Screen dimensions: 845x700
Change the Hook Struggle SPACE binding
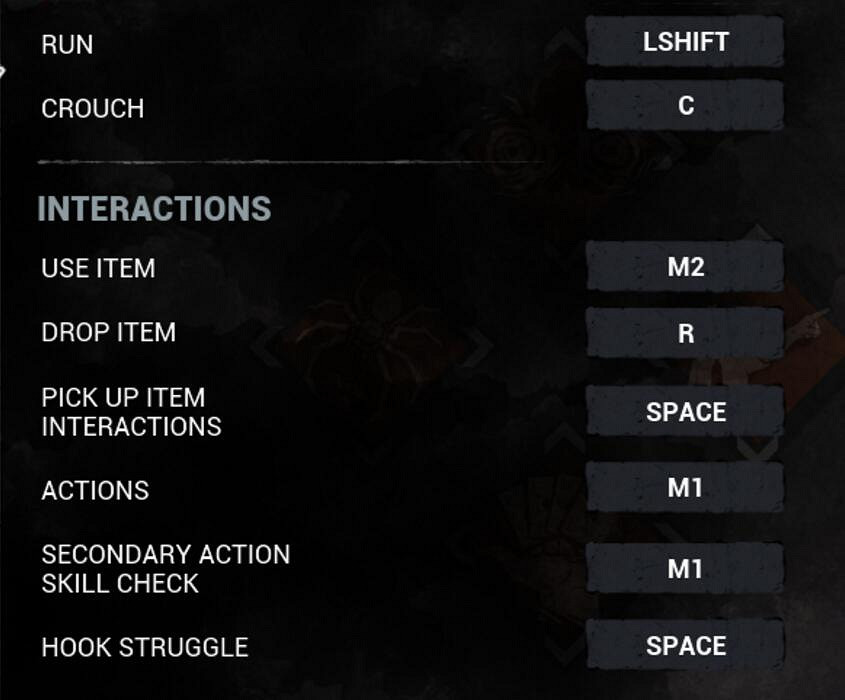[685, 646]
